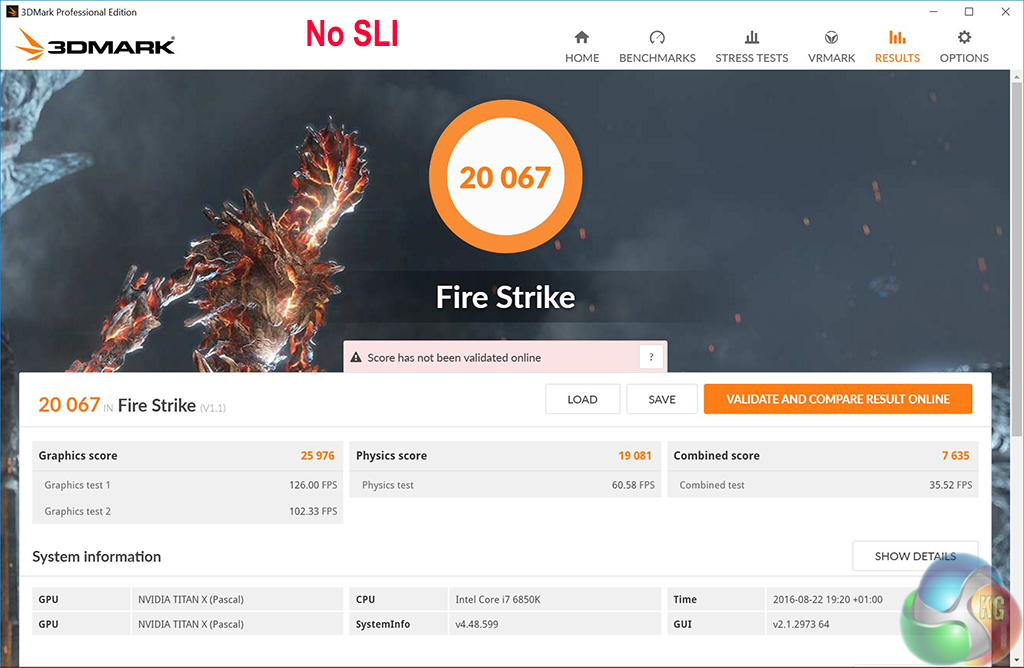Click the Intel Core i7 6850K value
Viewport: 1024px width, 668px height.
tap(498, 599)
